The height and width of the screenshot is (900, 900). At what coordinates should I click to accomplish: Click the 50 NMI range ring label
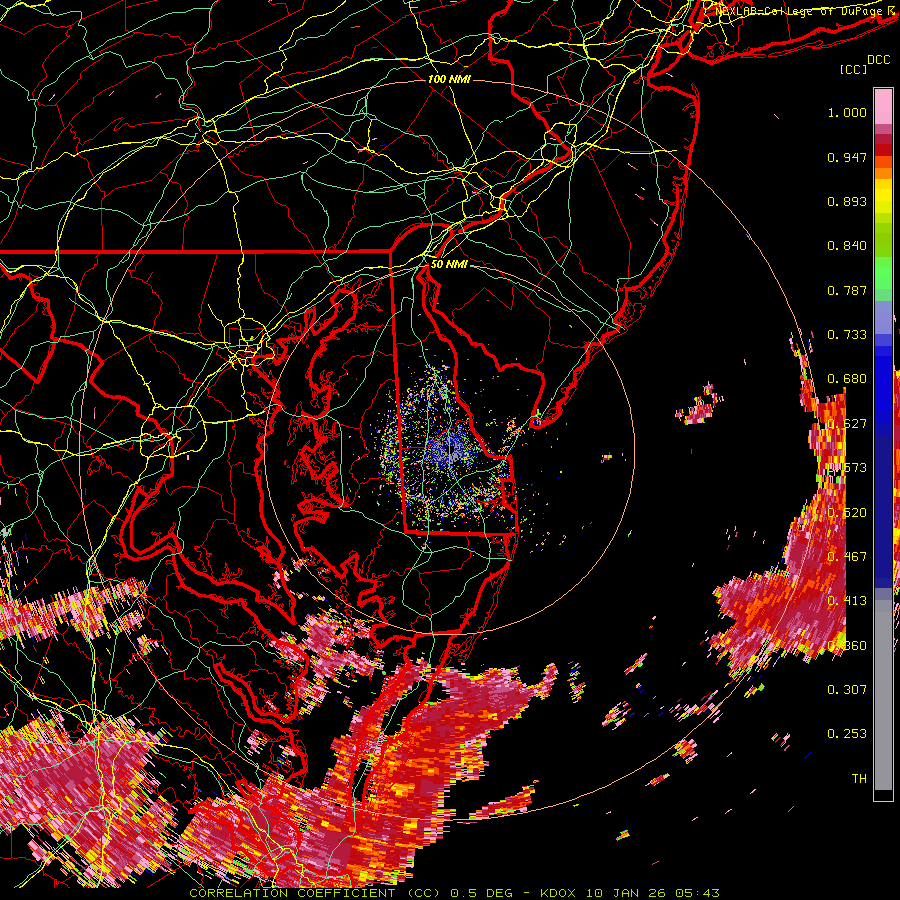tap(449, 264)
